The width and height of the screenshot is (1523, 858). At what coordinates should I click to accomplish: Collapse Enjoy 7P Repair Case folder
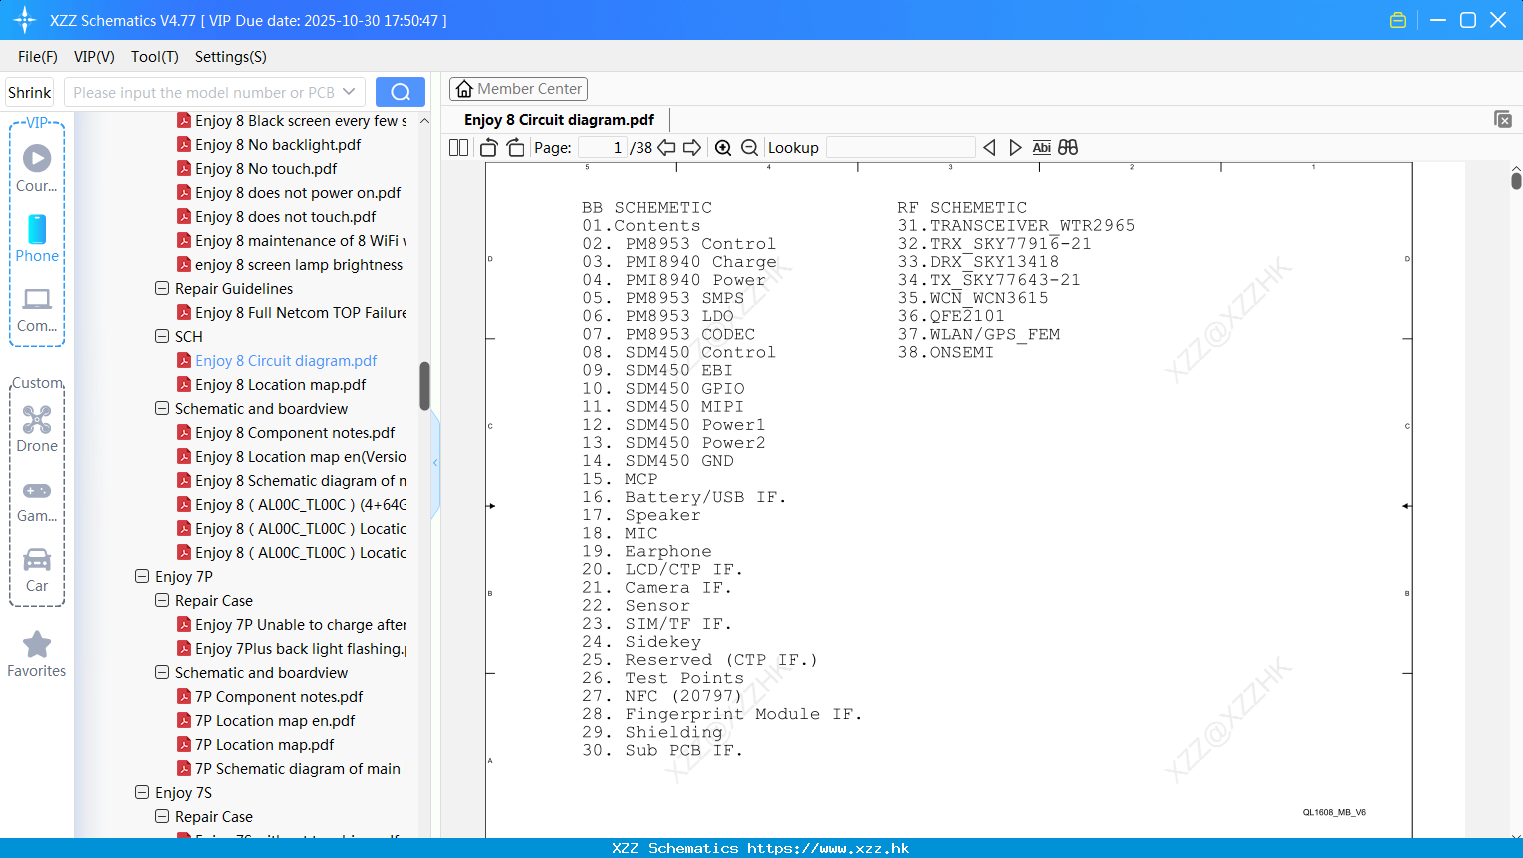pyautogui.click(x=162, y=600)
